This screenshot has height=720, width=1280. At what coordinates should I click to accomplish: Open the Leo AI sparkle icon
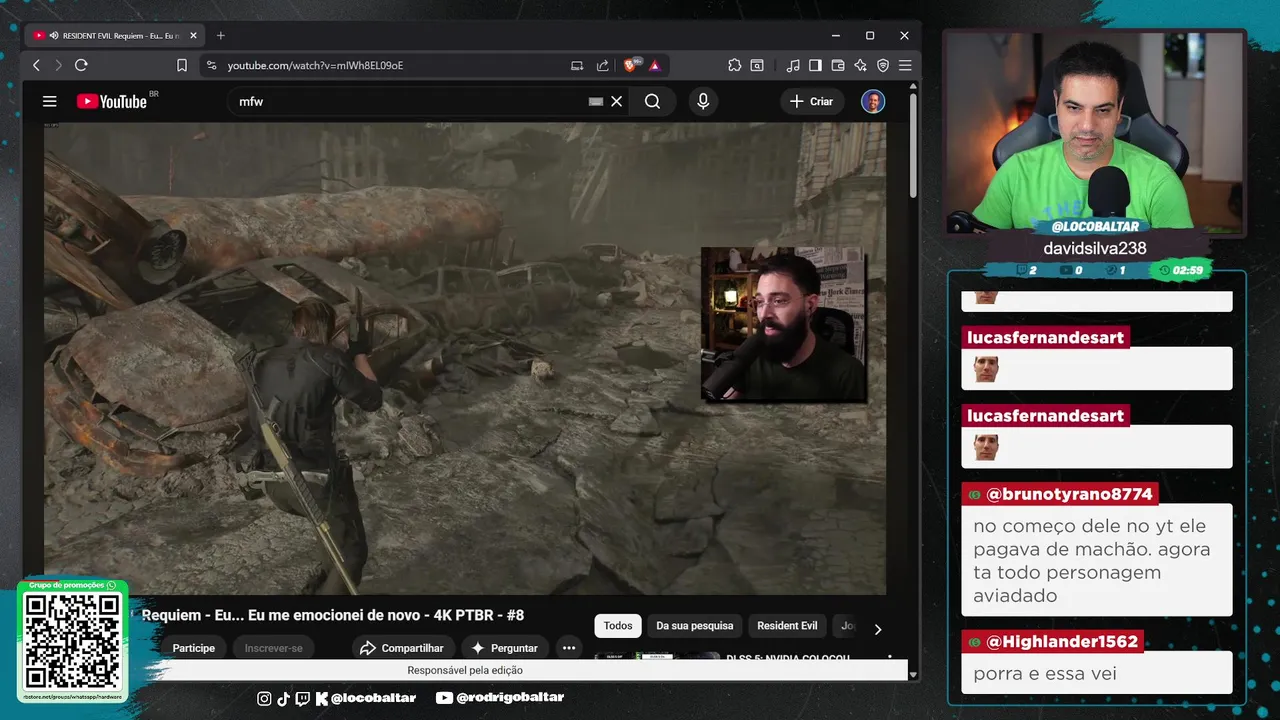tap(860, 65)
